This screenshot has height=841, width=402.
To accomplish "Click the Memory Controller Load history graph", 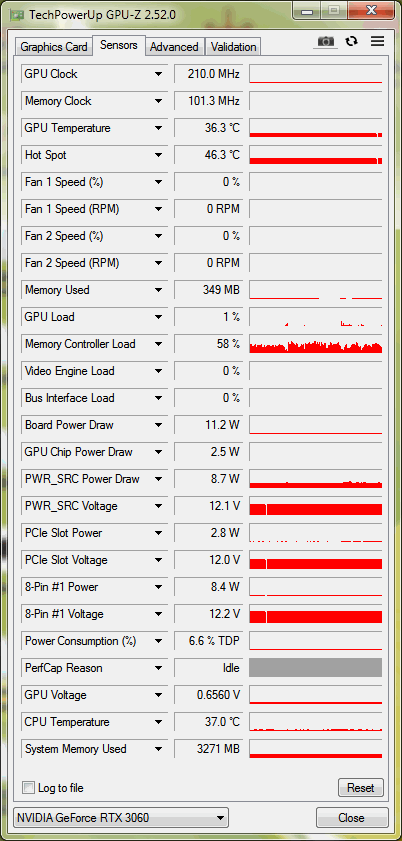I will 316,344.
